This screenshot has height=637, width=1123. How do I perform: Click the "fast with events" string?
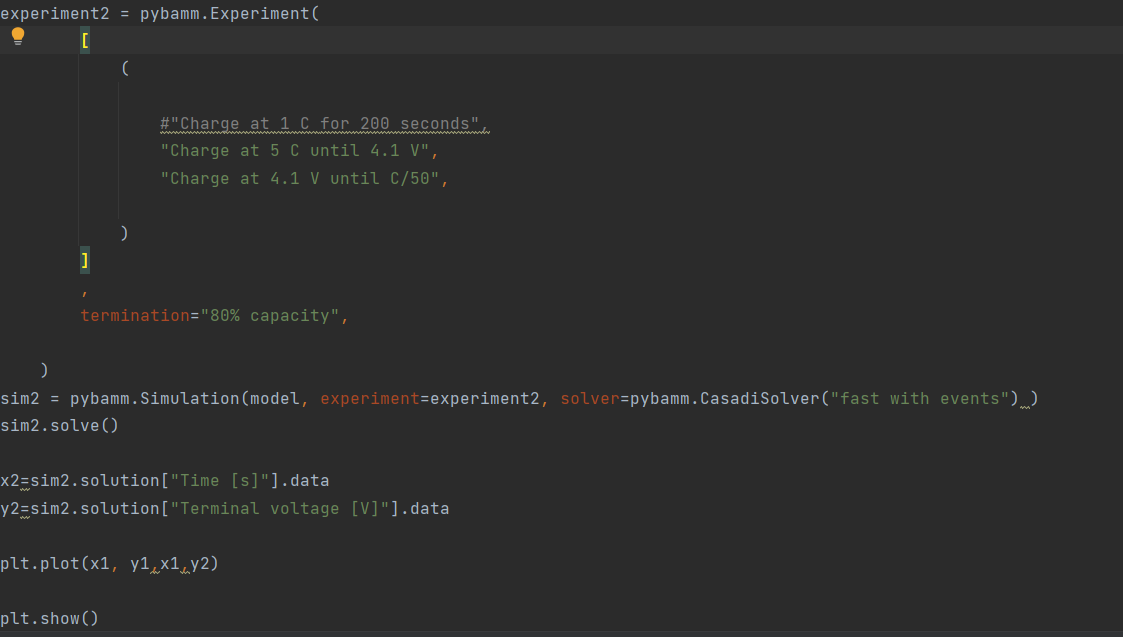click(x=919, y=398)
